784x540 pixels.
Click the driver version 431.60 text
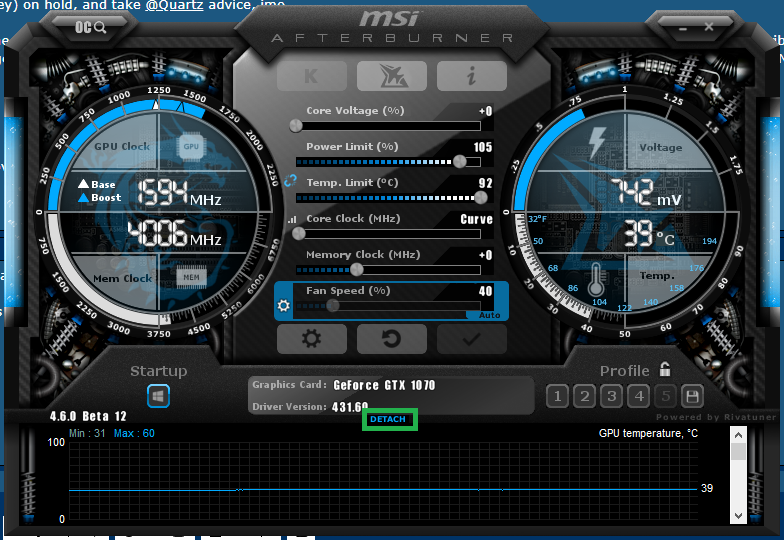pyautogui.click(x=350, y=407)
